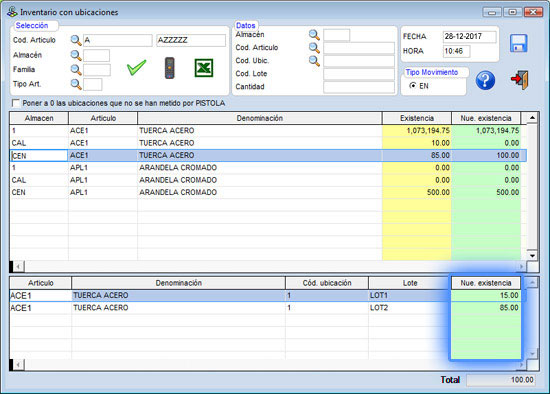Click the Cantidad input field

(359, 87)
